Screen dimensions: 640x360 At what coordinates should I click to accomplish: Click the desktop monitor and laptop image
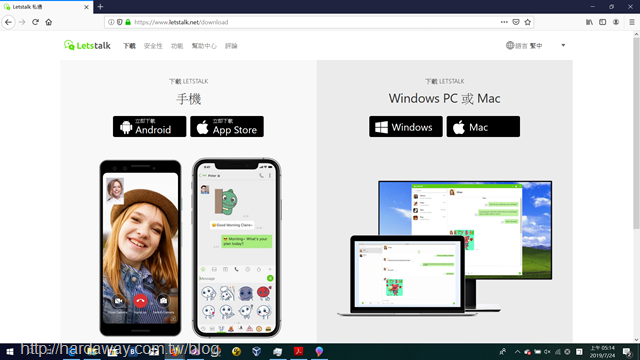tap(445, 248)
